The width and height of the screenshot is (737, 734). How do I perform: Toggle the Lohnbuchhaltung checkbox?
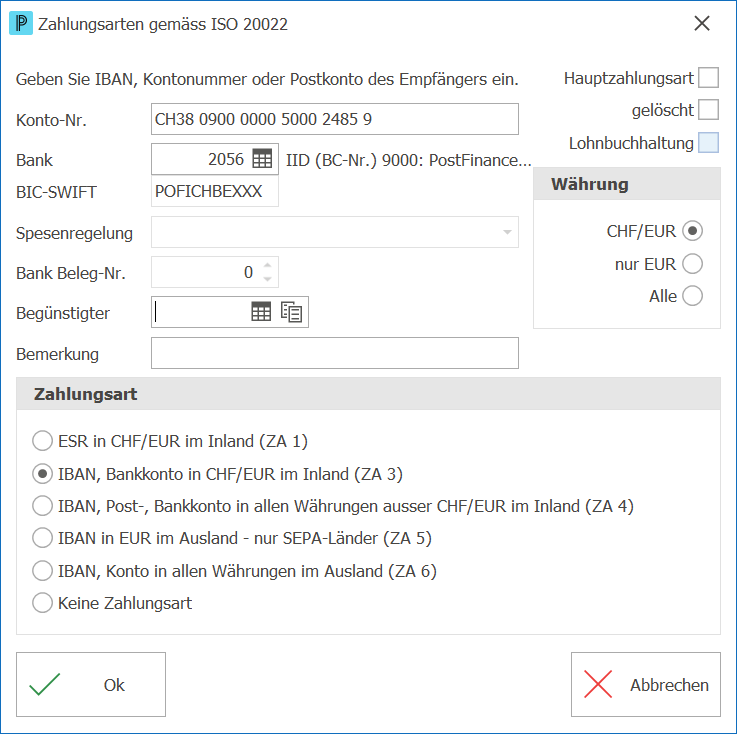[x=708, y=142]
